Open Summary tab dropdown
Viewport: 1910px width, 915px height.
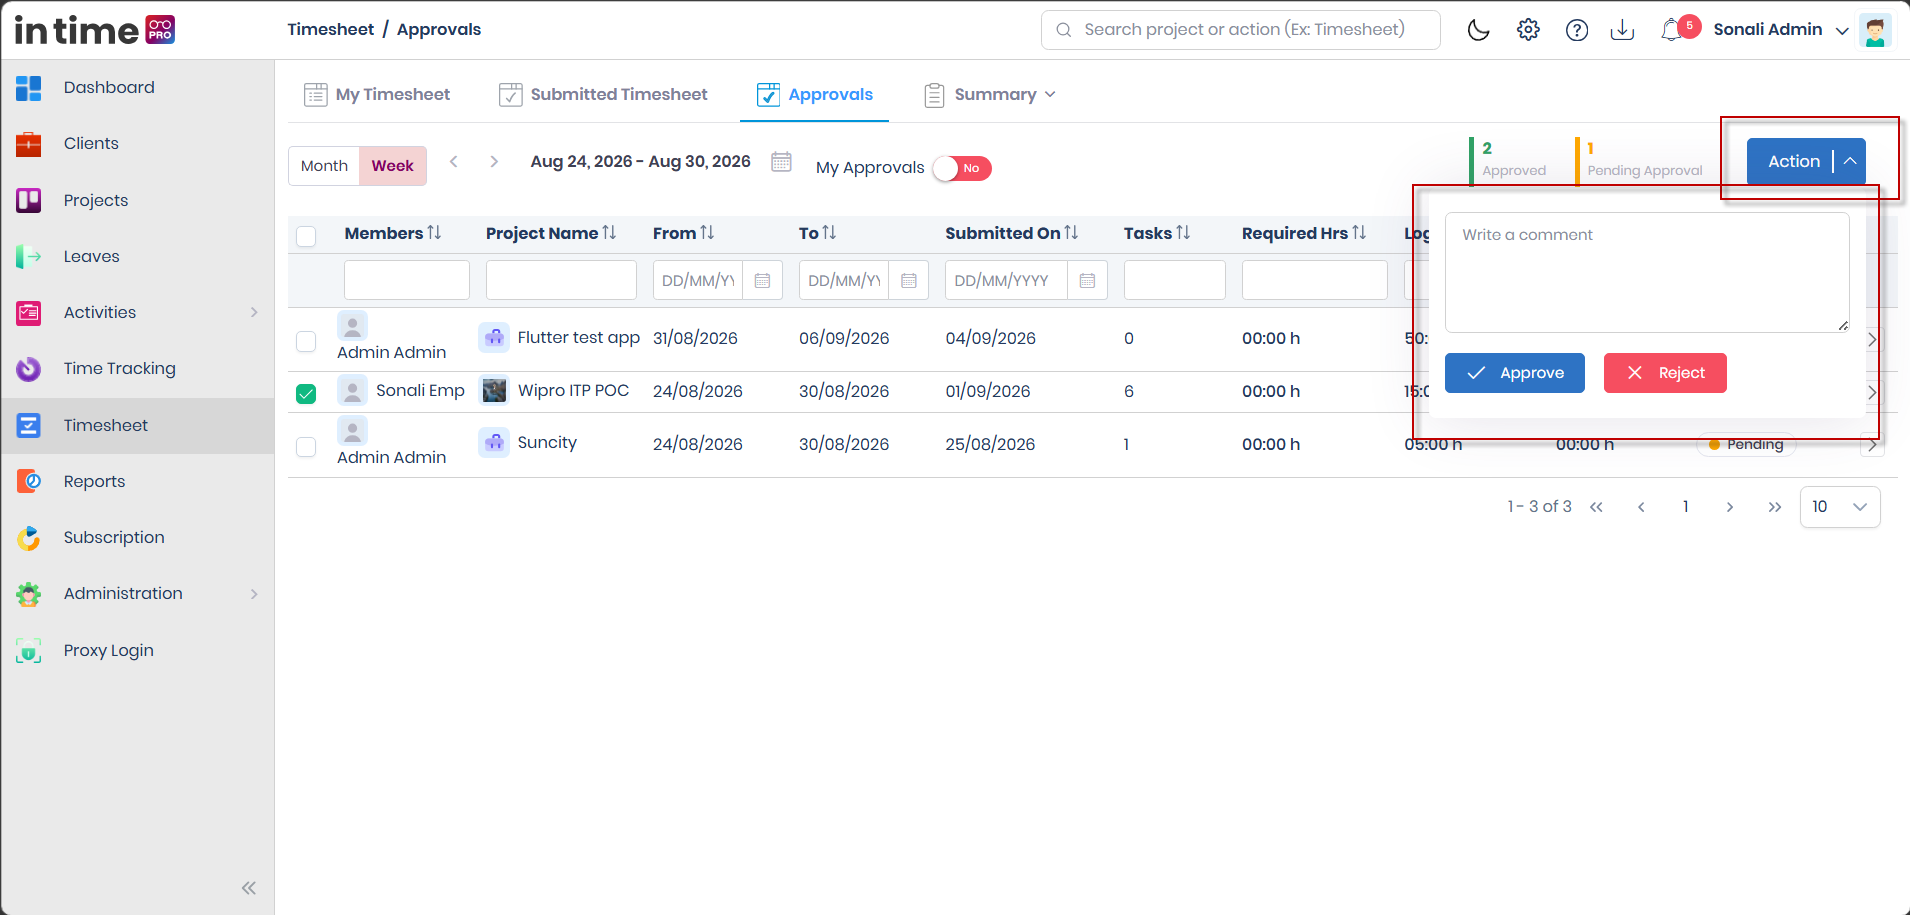[990, 95]
